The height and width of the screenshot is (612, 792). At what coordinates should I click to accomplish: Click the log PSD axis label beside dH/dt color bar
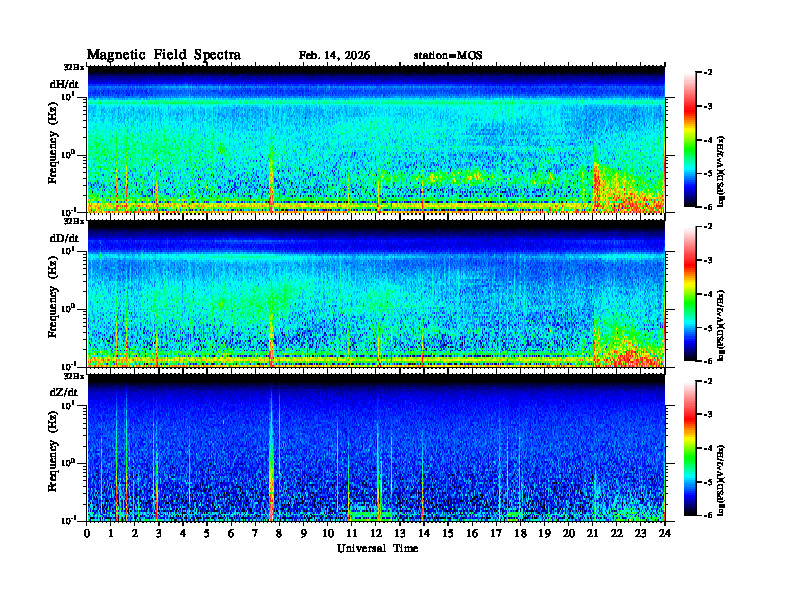coord(721,171)
